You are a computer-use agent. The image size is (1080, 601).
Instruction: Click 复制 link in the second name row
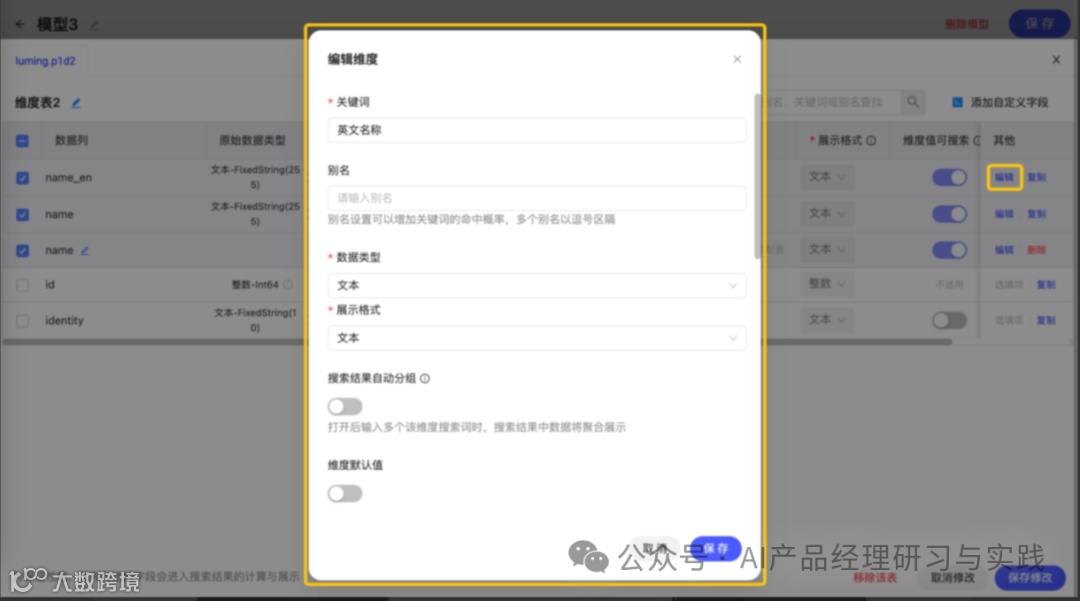1037,214
